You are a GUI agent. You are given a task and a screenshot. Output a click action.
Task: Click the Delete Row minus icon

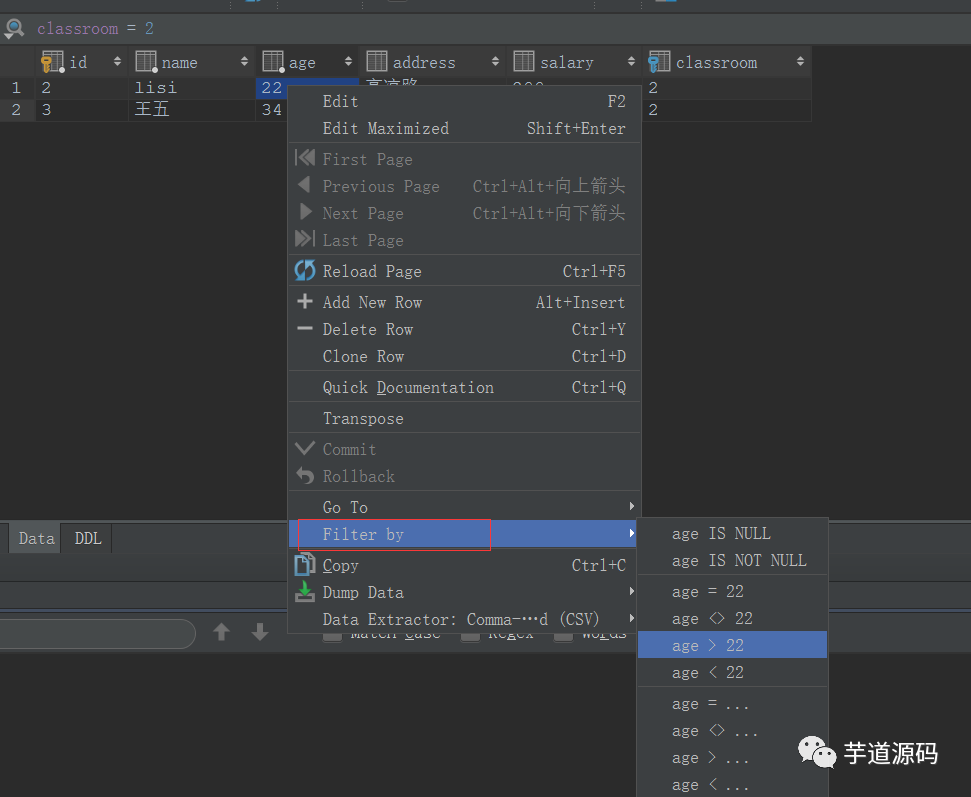305,329
